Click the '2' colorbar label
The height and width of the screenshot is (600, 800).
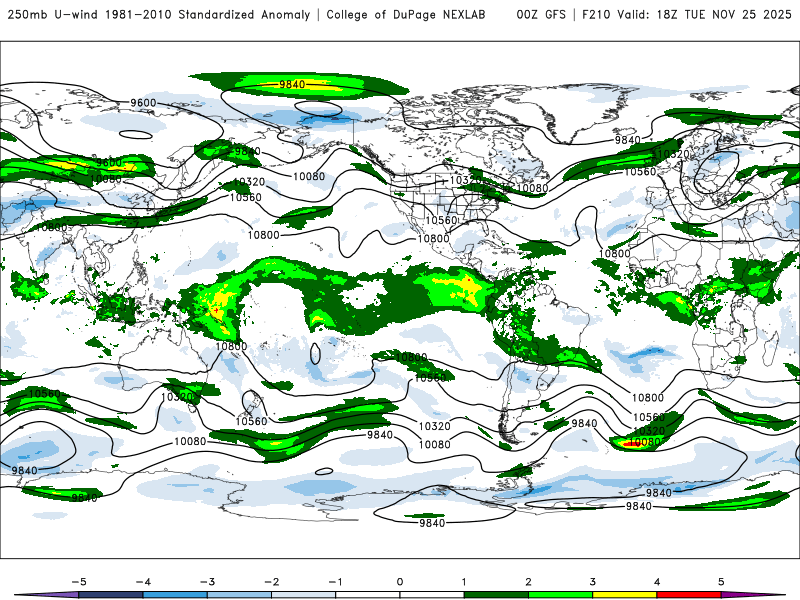528,582
